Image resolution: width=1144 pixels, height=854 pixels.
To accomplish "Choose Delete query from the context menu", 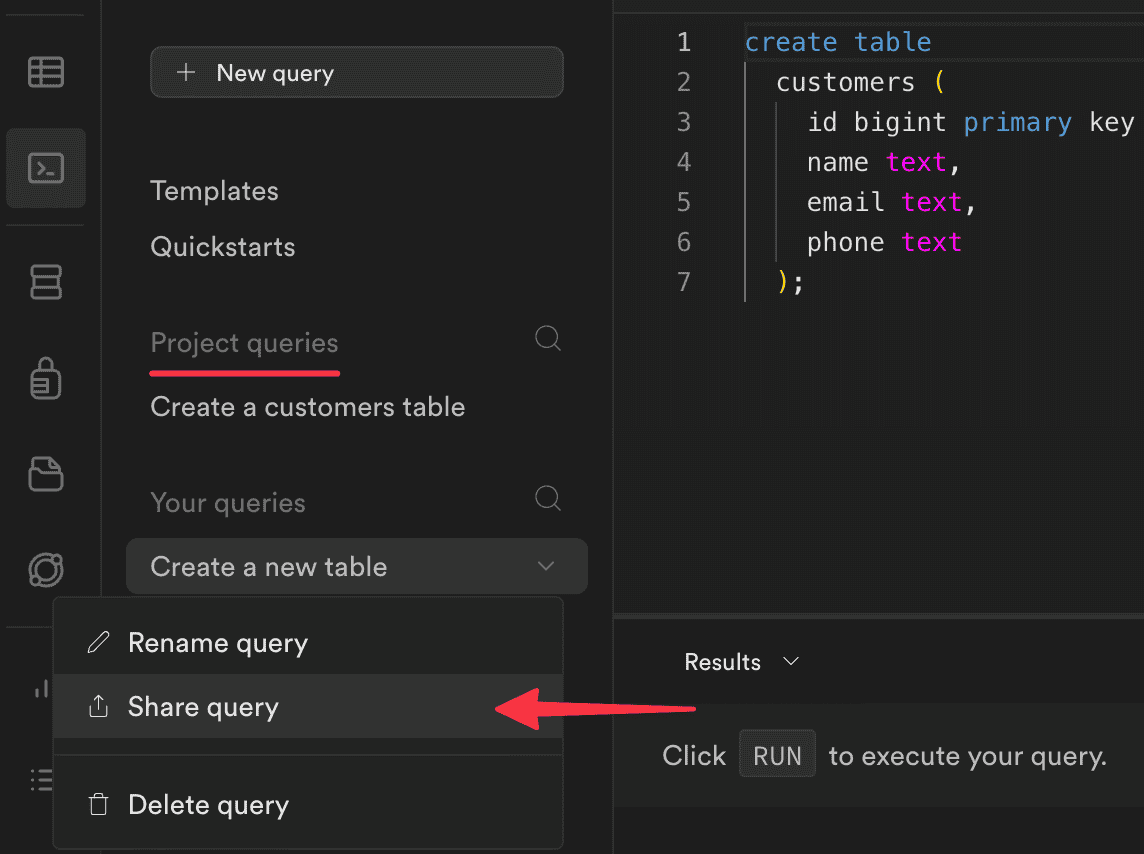I will pyautogui.click(x=208, y=804).
